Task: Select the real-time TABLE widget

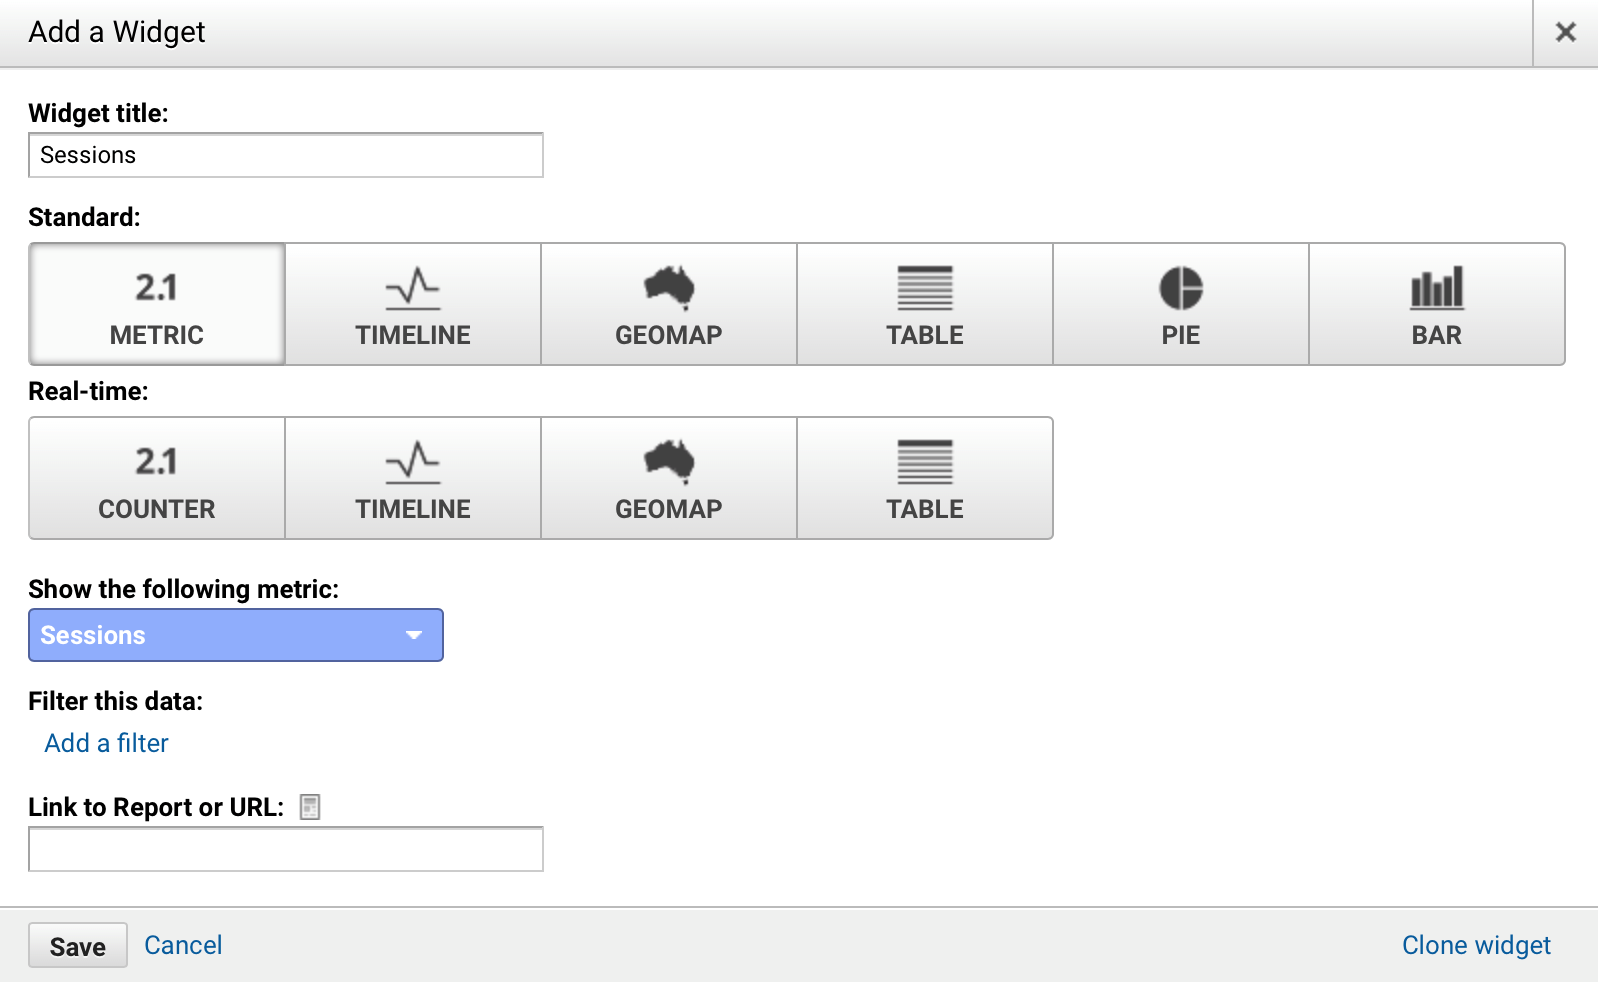Action: pos(925,478)
